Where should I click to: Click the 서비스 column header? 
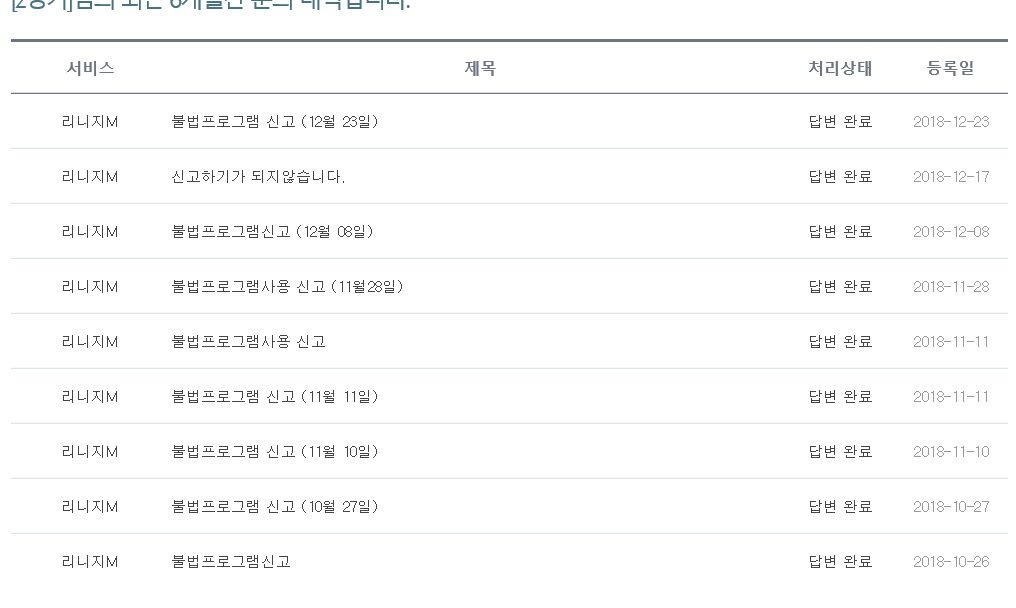tap(90, 68)
